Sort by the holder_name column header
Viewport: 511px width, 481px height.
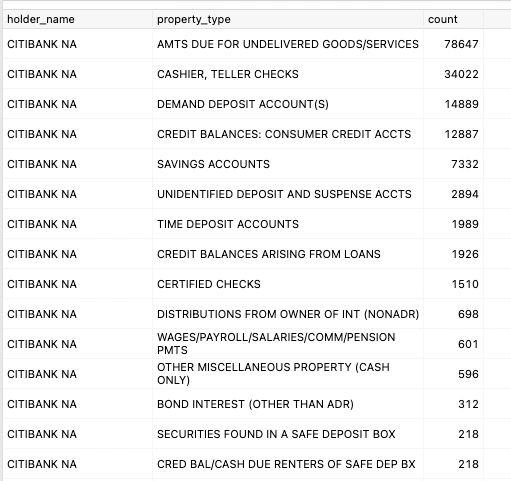77,19
